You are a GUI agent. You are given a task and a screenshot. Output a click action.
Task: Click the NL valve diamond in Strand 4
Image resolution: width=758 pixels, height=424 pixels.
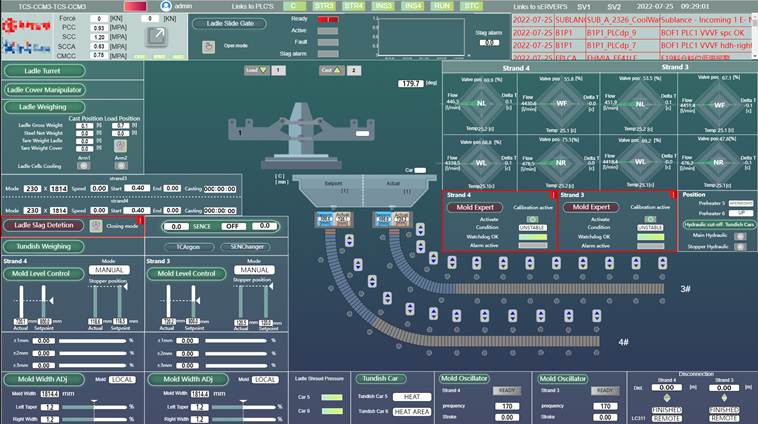(x=481, y=101)
